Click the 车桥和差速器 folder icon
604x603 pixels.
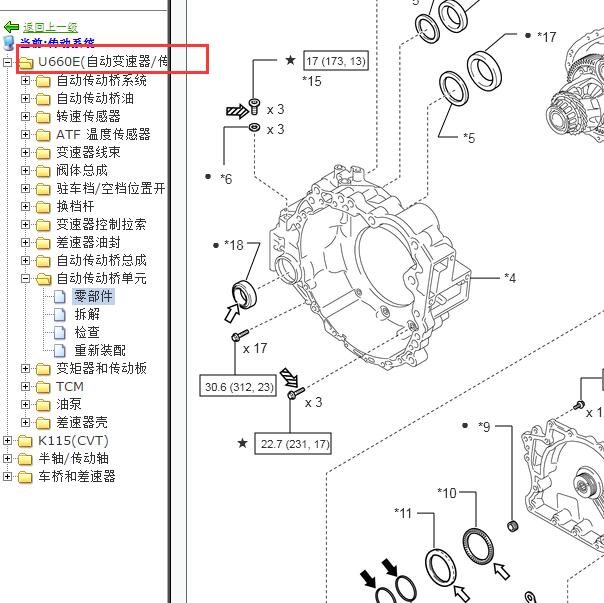(25, 477)
